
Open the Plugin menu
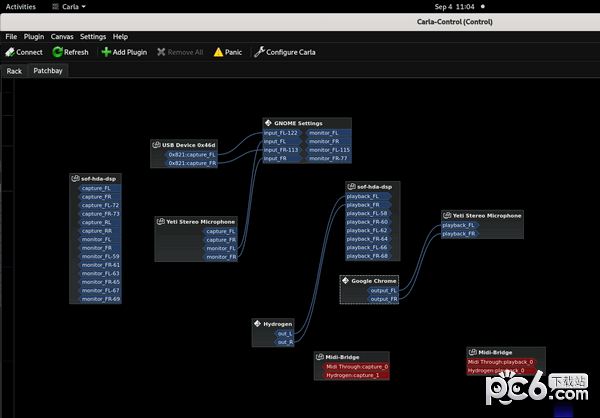tap(34, 37)
